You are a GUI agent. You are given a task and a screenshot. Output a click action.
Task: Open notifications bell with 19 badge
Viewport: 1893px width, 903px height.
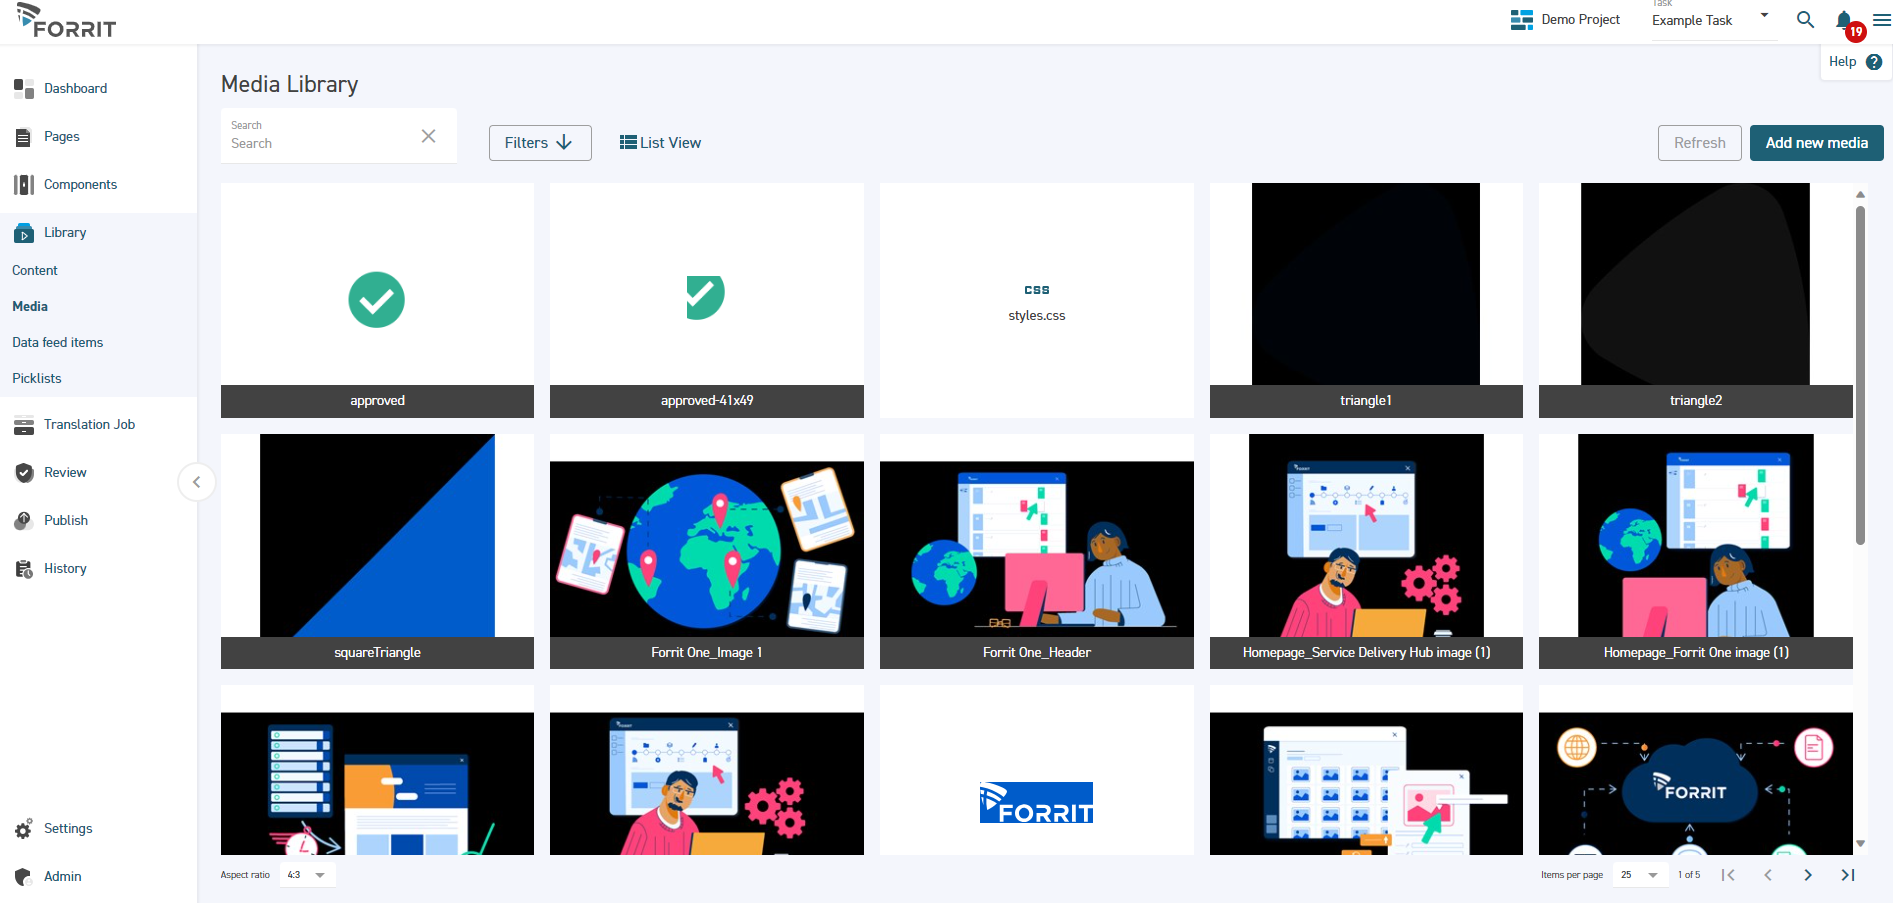(x=1844, y=20)
